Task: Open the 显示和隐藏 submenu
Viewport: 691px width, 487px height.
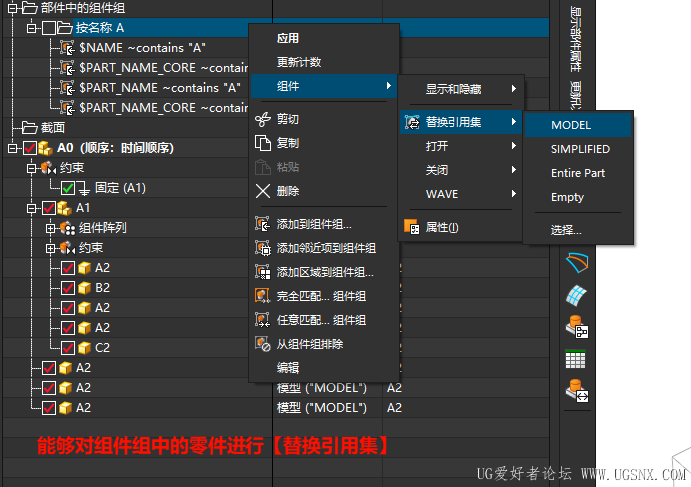Action: [x=461, y=89]
